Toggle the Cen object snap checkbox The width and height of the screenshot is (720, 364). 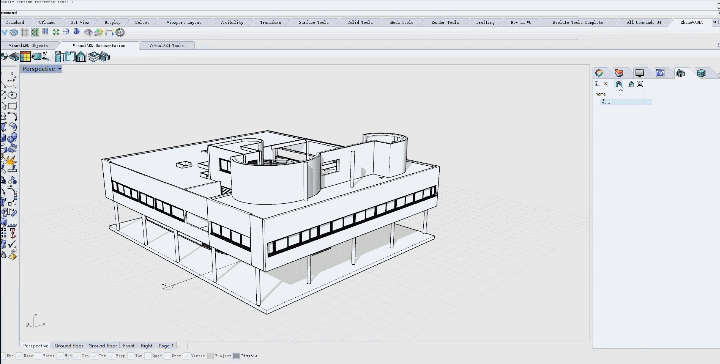coord(77,356)
